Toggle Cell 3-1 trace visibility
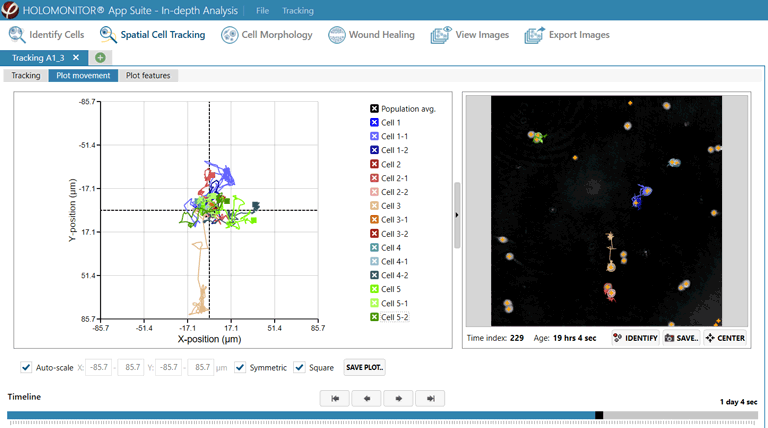 [x=374, y=219]
